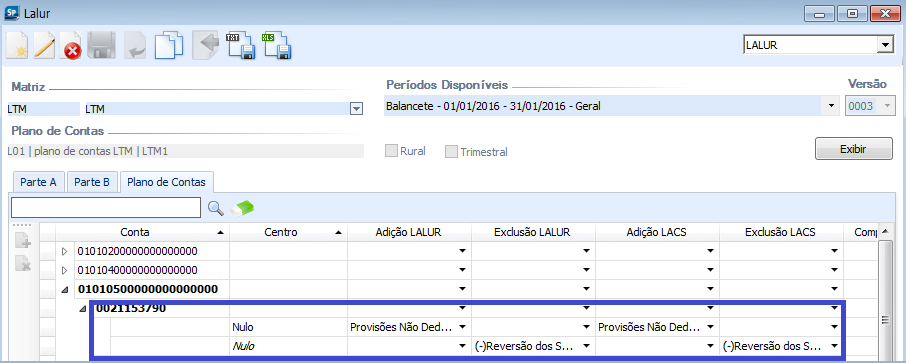Viewport: 906px width, 363px height.
Task: Open the Matriz LTM dropdown
Action: pos(357,109)
